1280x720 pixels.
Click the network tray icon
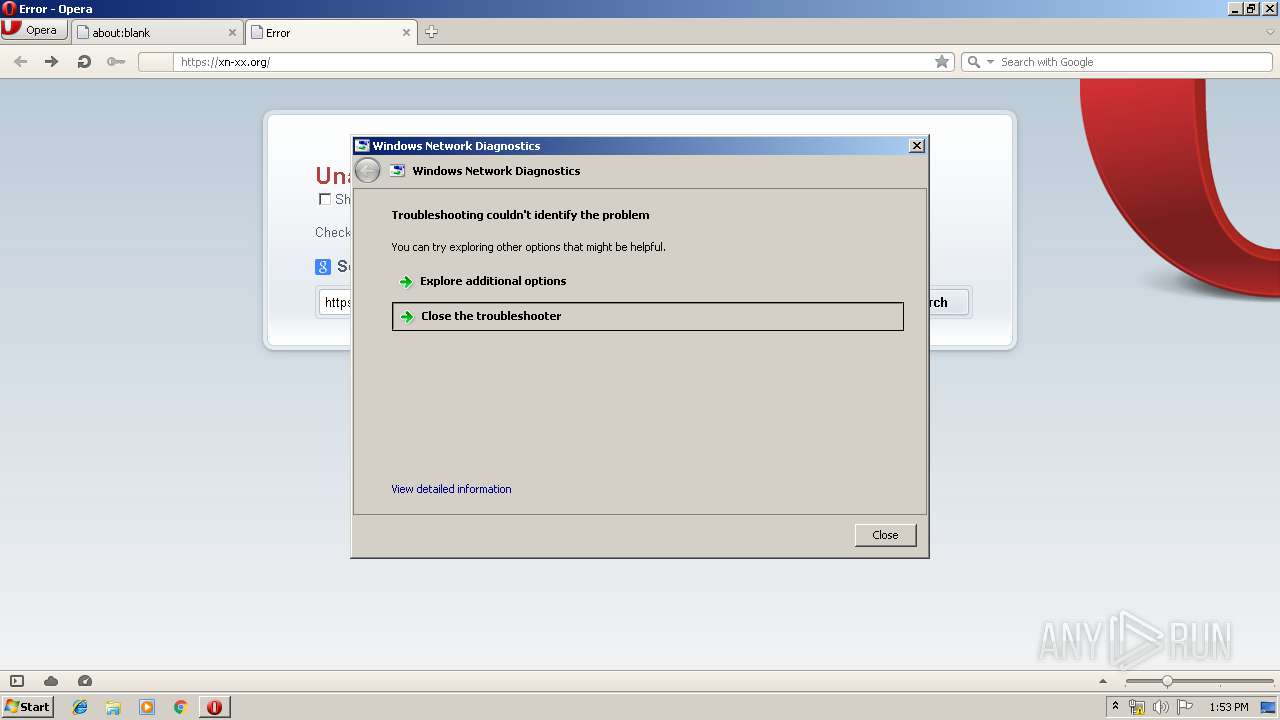pyautogui.click(x=1137, y=707)
